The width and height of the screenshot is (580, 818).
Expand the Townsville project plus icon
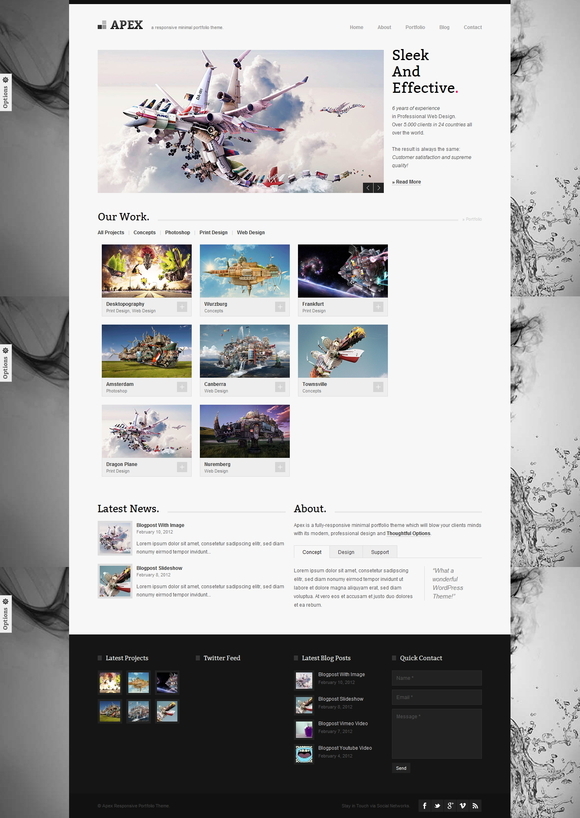(x=378, y=387)
